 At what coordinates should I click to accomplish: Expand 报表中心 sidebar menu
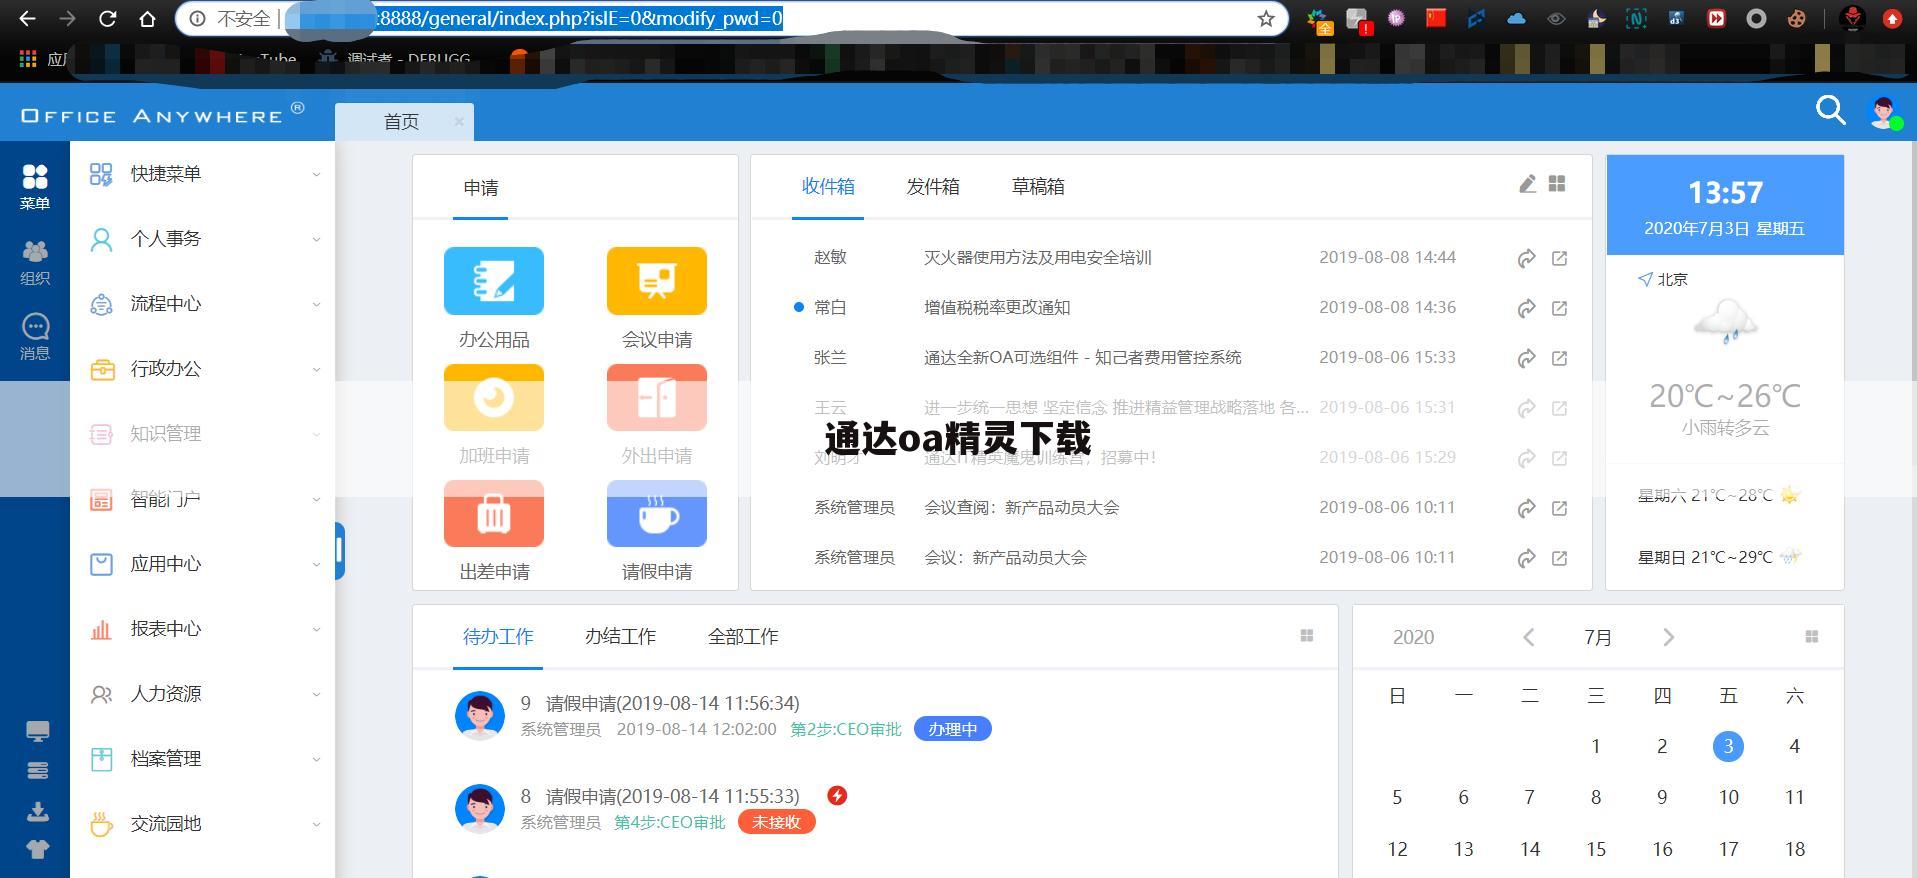coord(204,629)
